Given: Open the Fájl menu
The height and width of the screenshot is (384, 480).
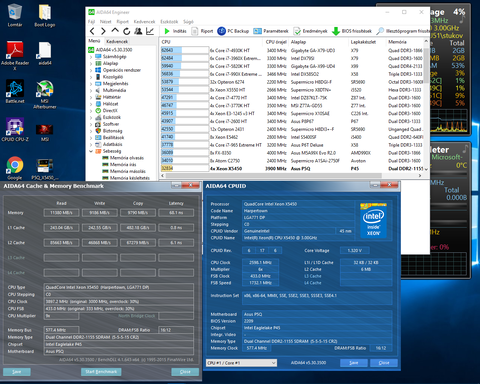Looking at the screenshot, I should click(x=91, y=22).
